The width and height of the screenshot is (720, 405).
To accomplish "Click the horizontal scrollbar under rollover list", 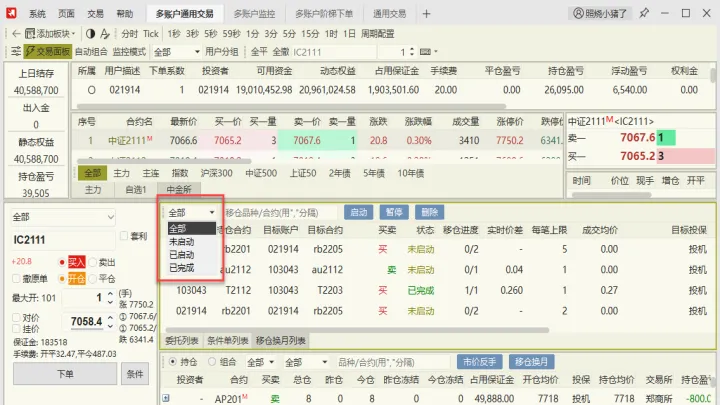I will (357, 330).
